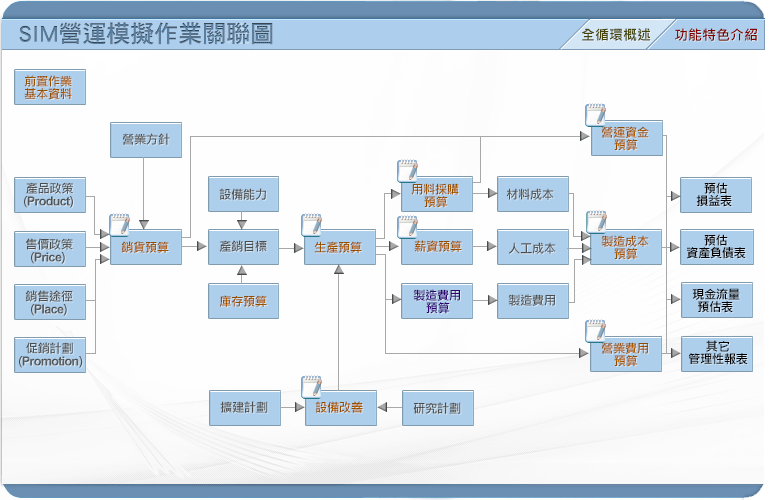Screen dimensions: 769x500
Task: Switch to 全循環概述 tab
Action: (616, 35)
